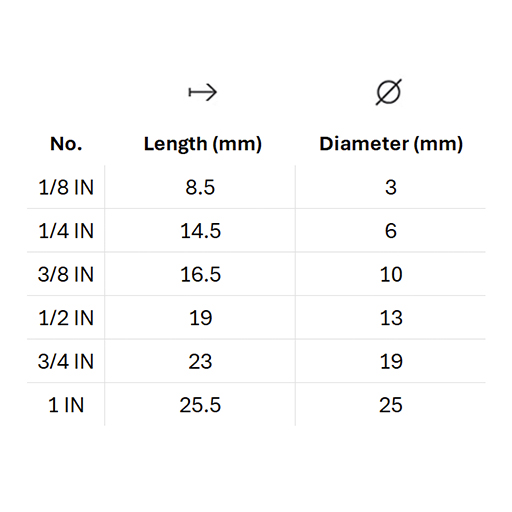
Task: Click the 1/4 IN row label
Action: pyautogui.click(x=66, y=231)
